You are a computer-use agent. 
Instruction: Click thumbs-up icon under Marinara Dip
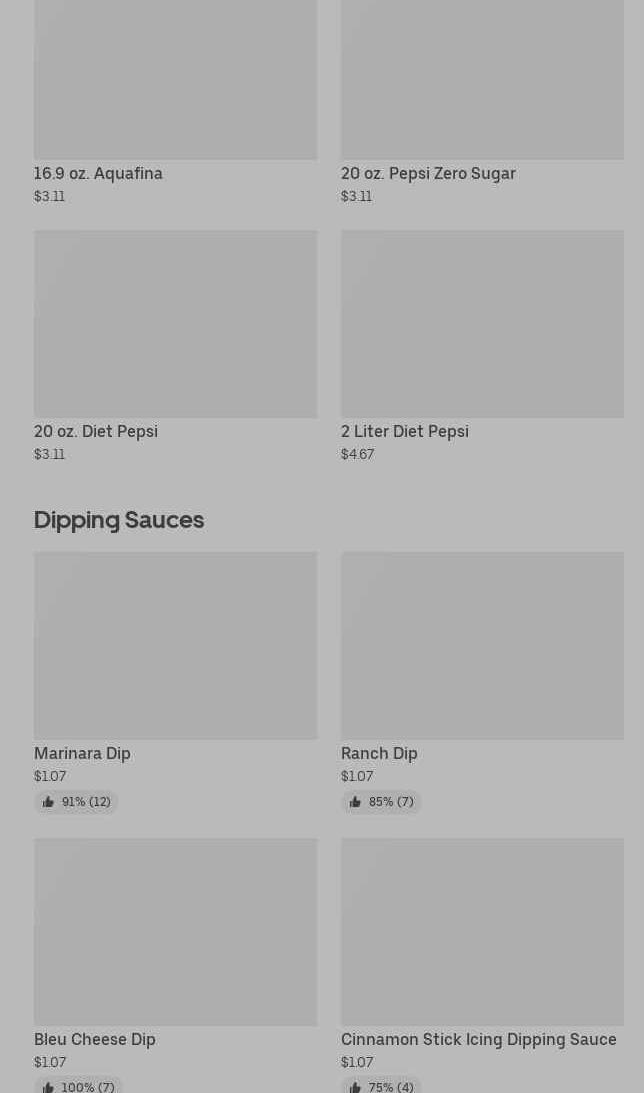tap(48, 802)
